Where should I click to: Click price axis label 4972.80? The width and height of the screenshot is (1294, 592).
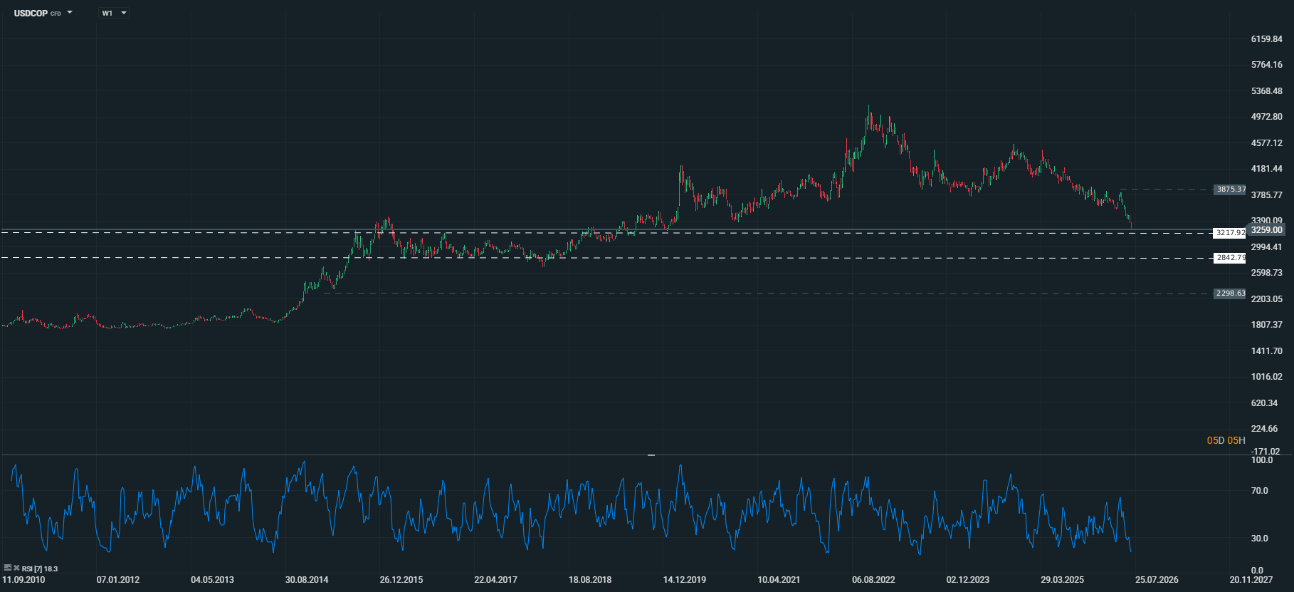click(x=1266, y=117)
